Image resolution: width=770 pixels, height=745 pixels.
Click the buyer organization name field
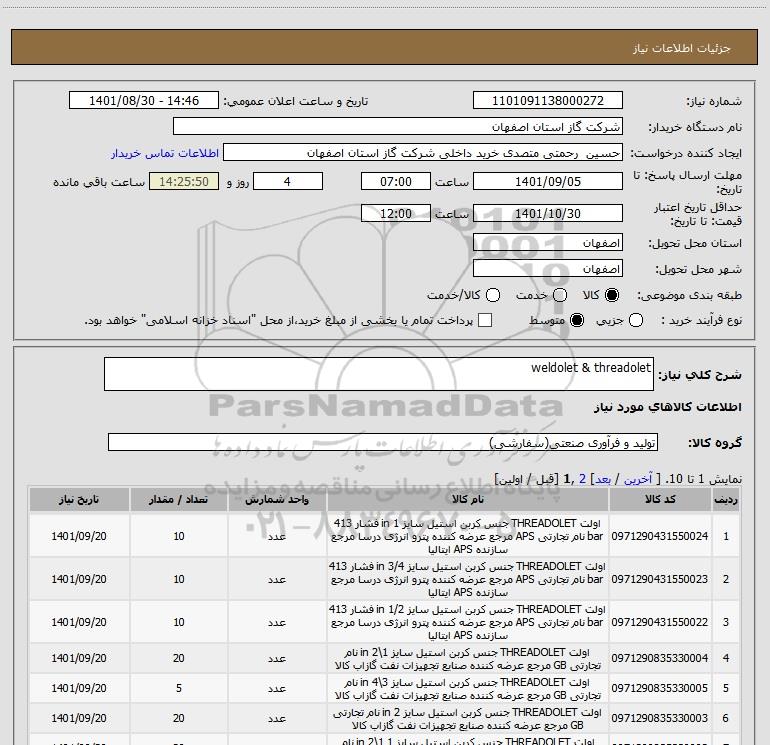(x=398, y=127)
